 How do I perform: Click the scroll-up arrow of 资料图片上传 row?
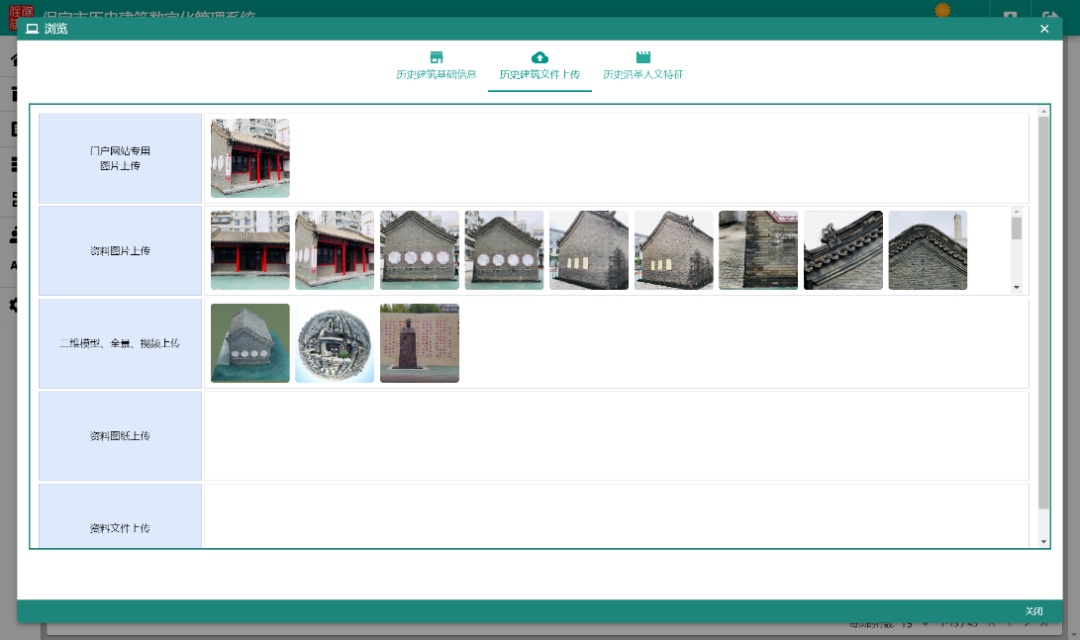[1017, 212]
